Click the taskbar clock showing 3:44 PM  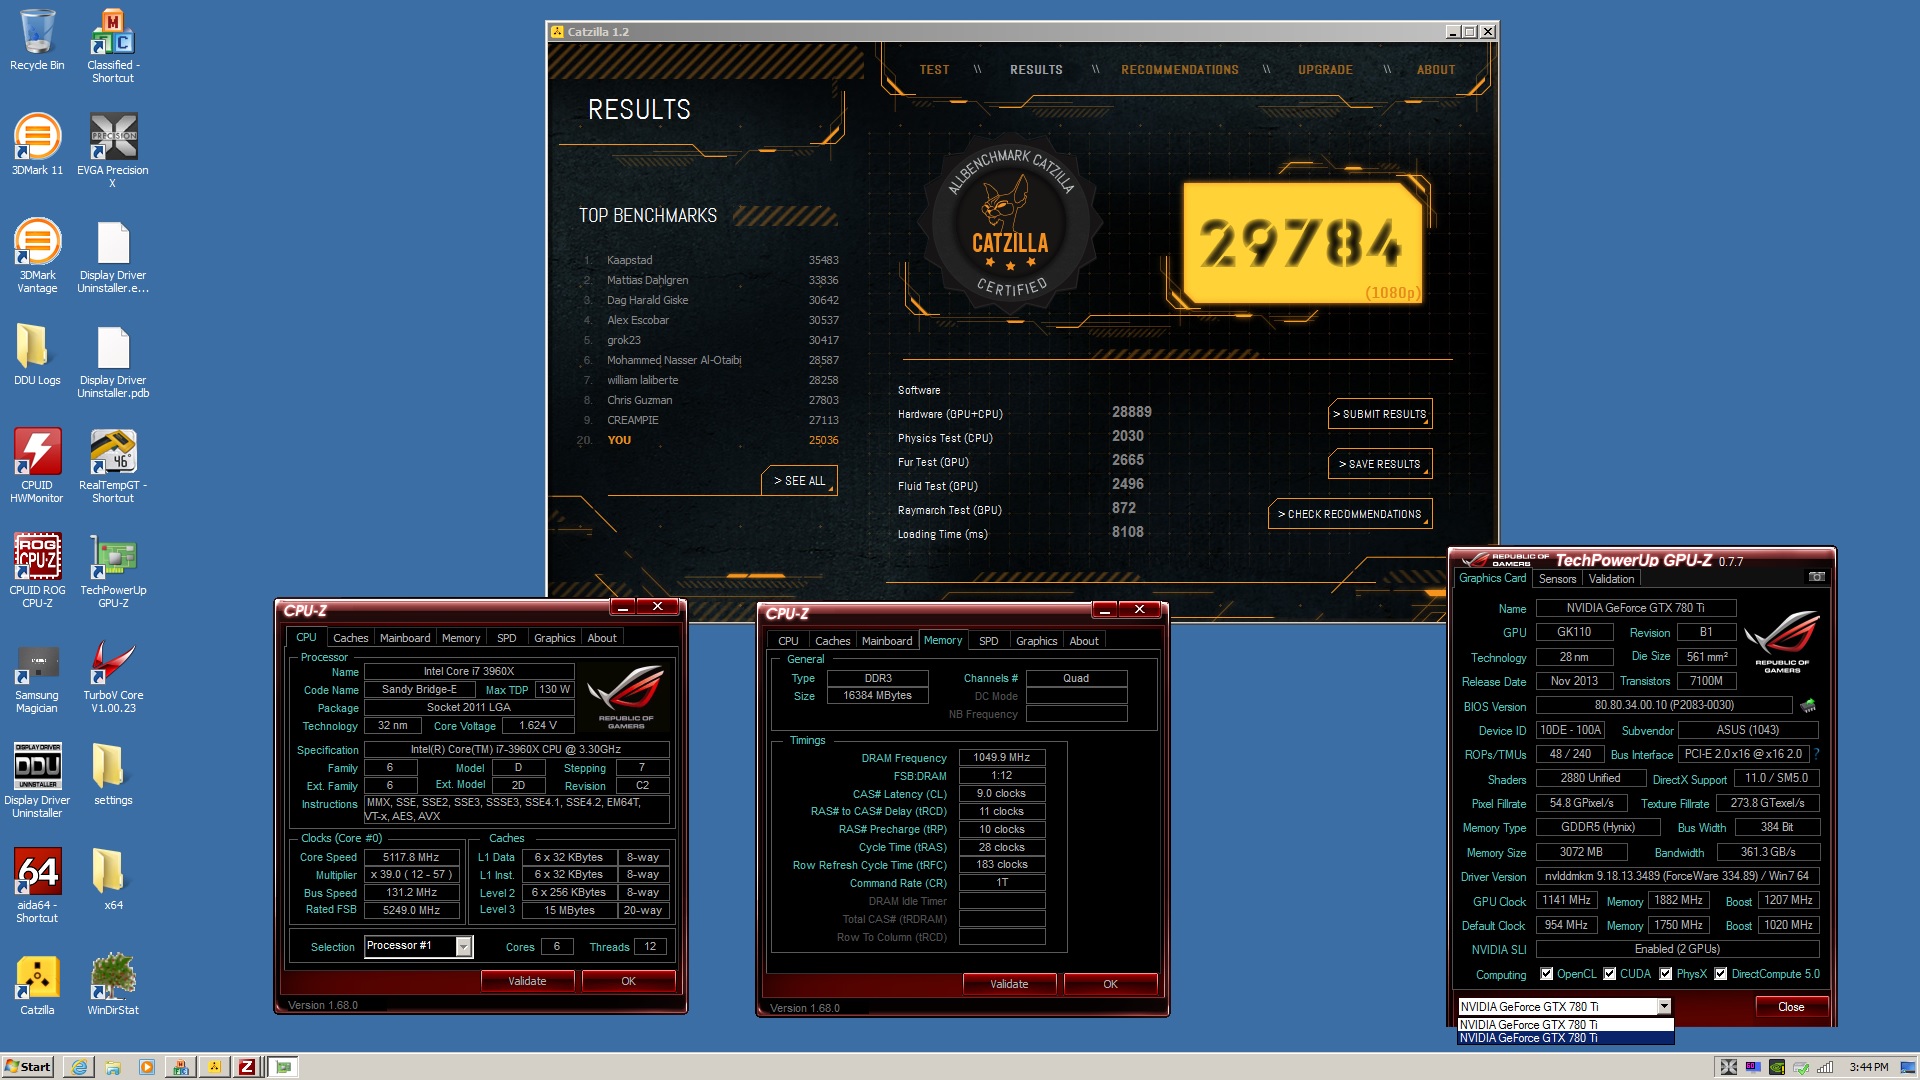coord(1869,1067)
